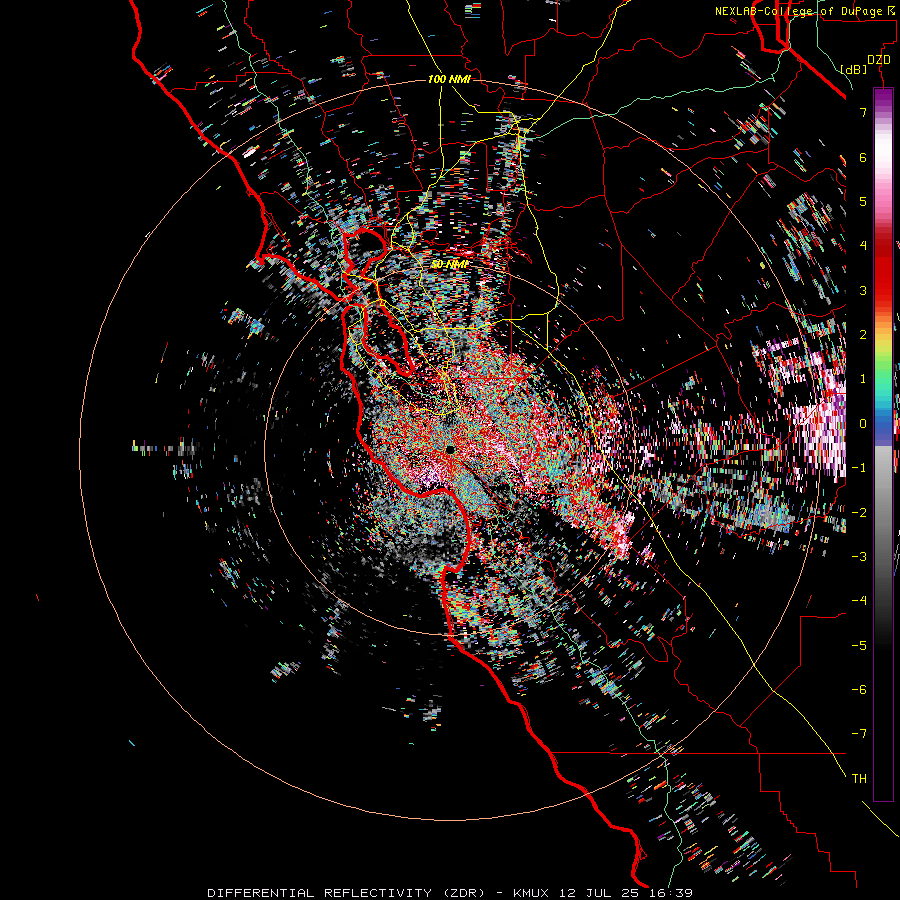Select the 1 value on the scale

[x=863, y=378]
